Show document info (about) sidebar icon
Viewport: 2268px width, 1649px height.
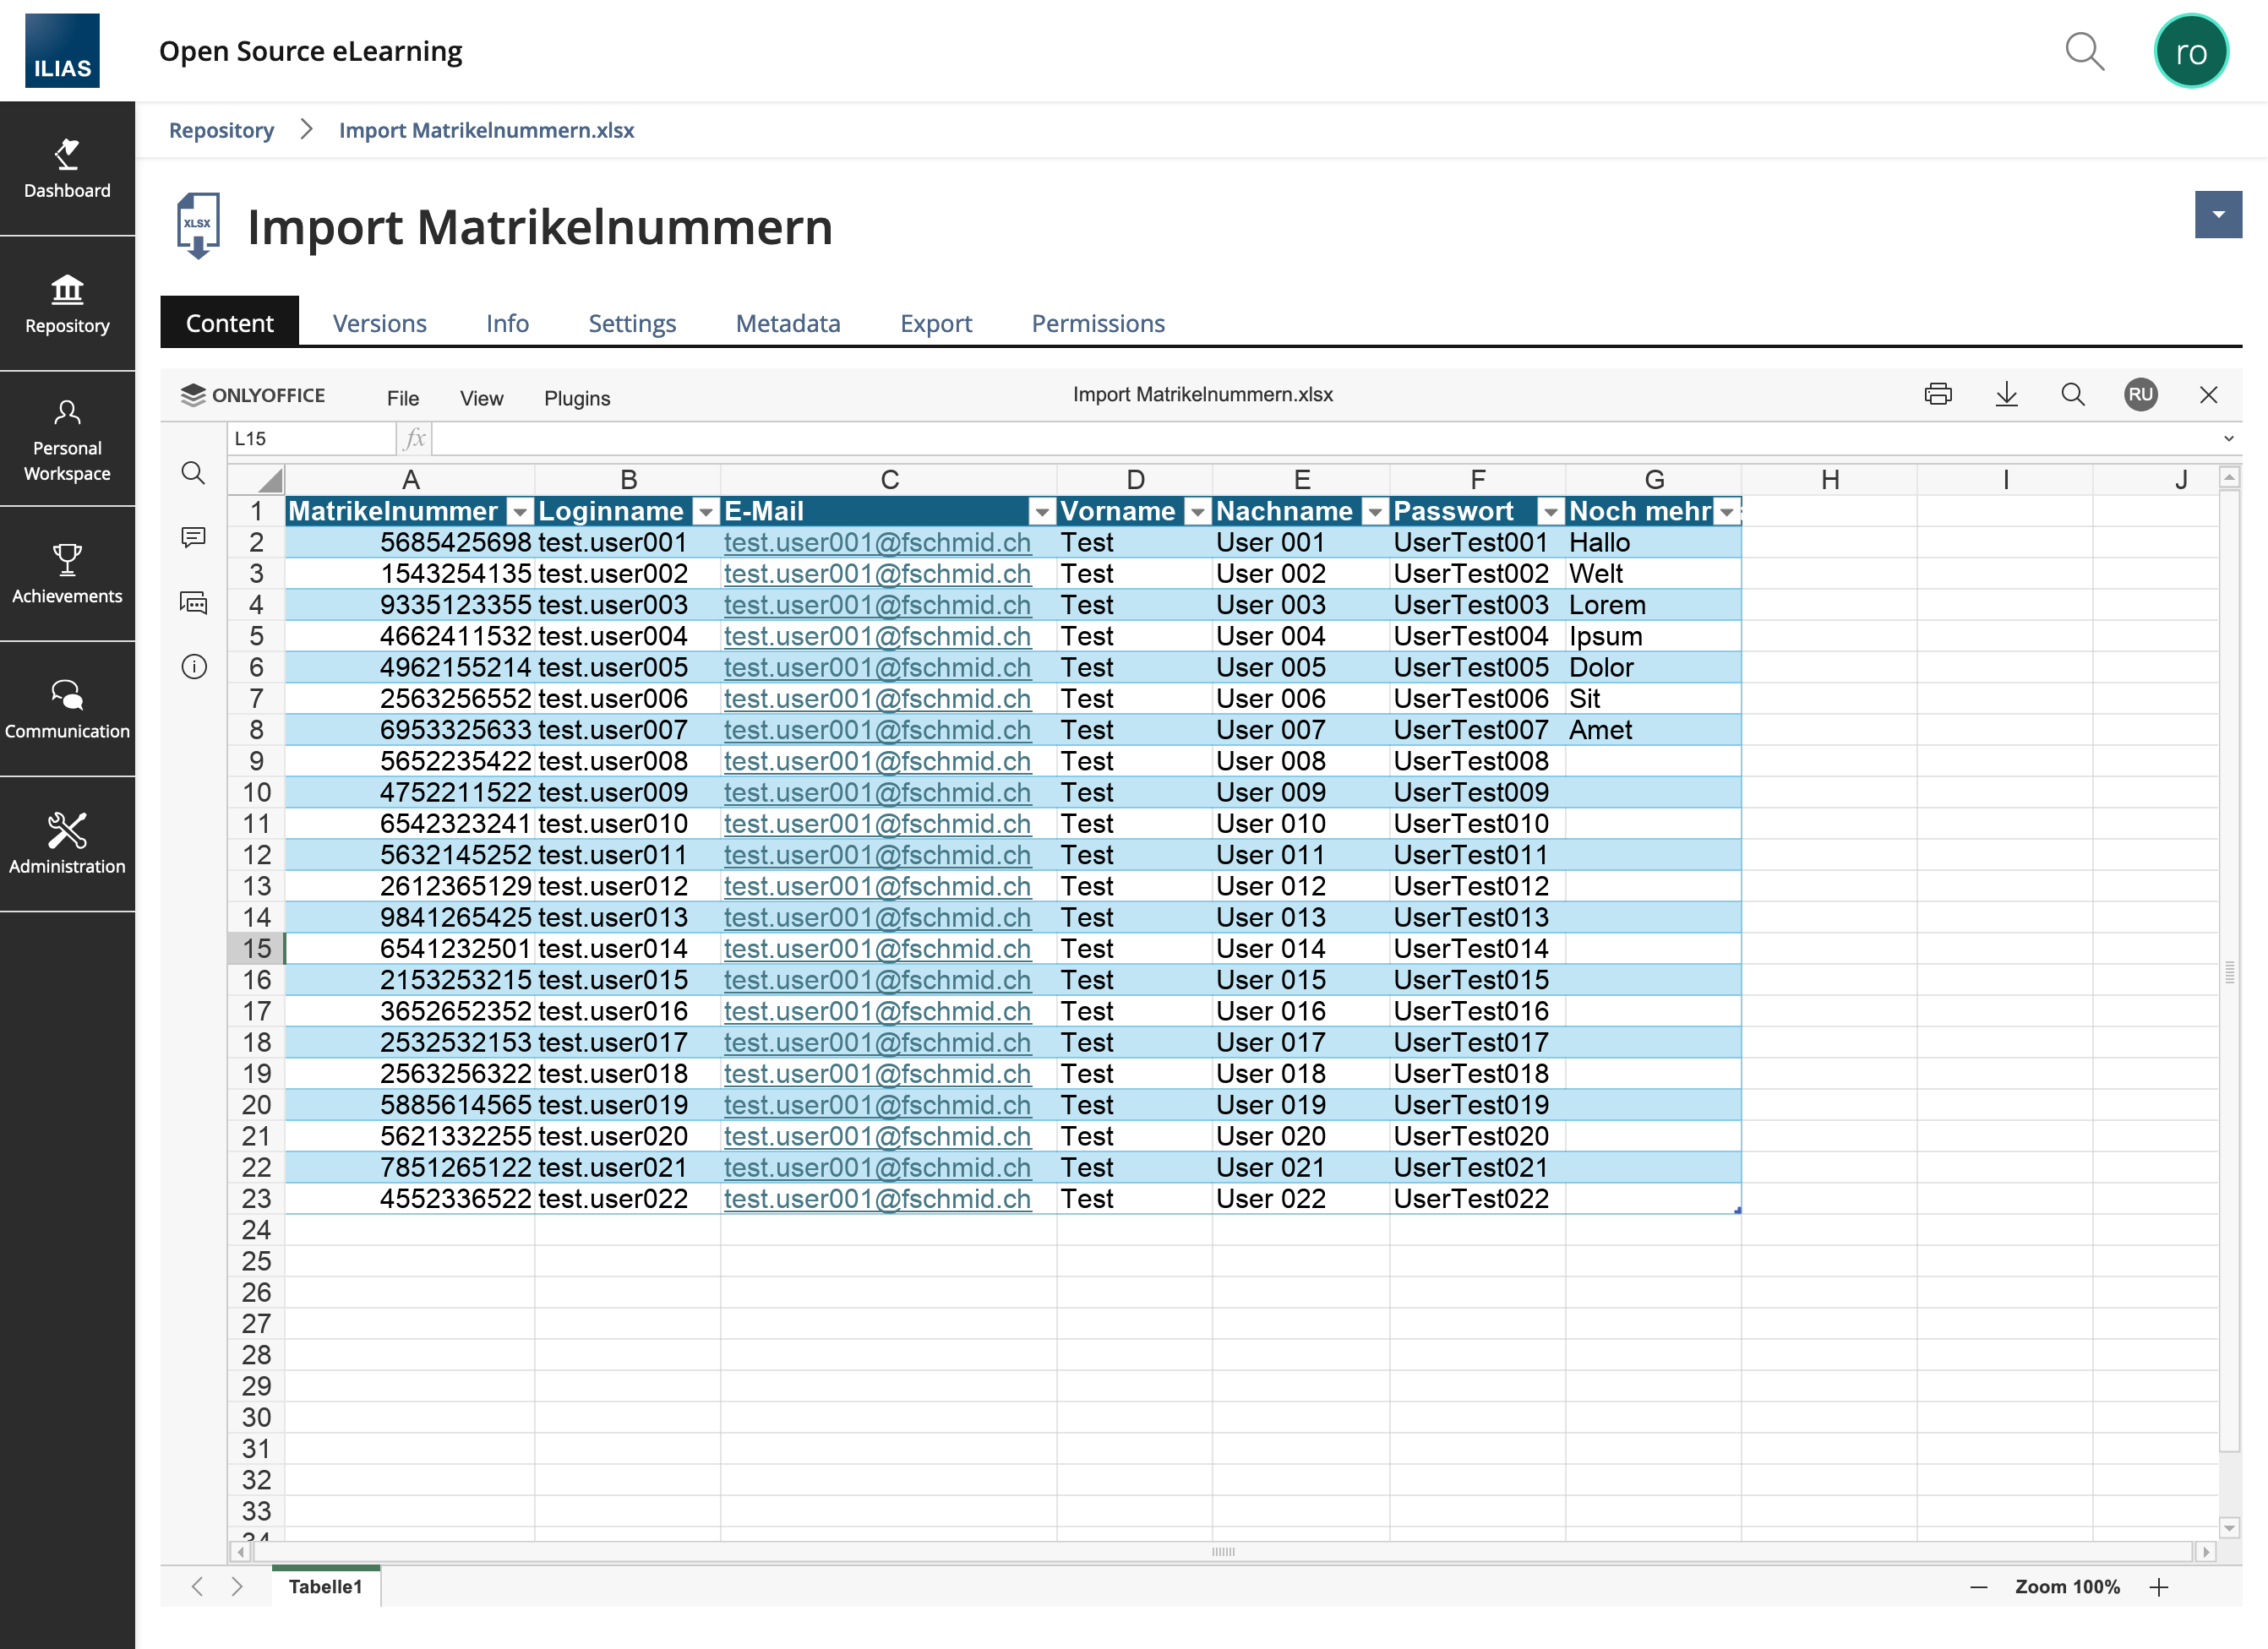(x=193, y=667)
